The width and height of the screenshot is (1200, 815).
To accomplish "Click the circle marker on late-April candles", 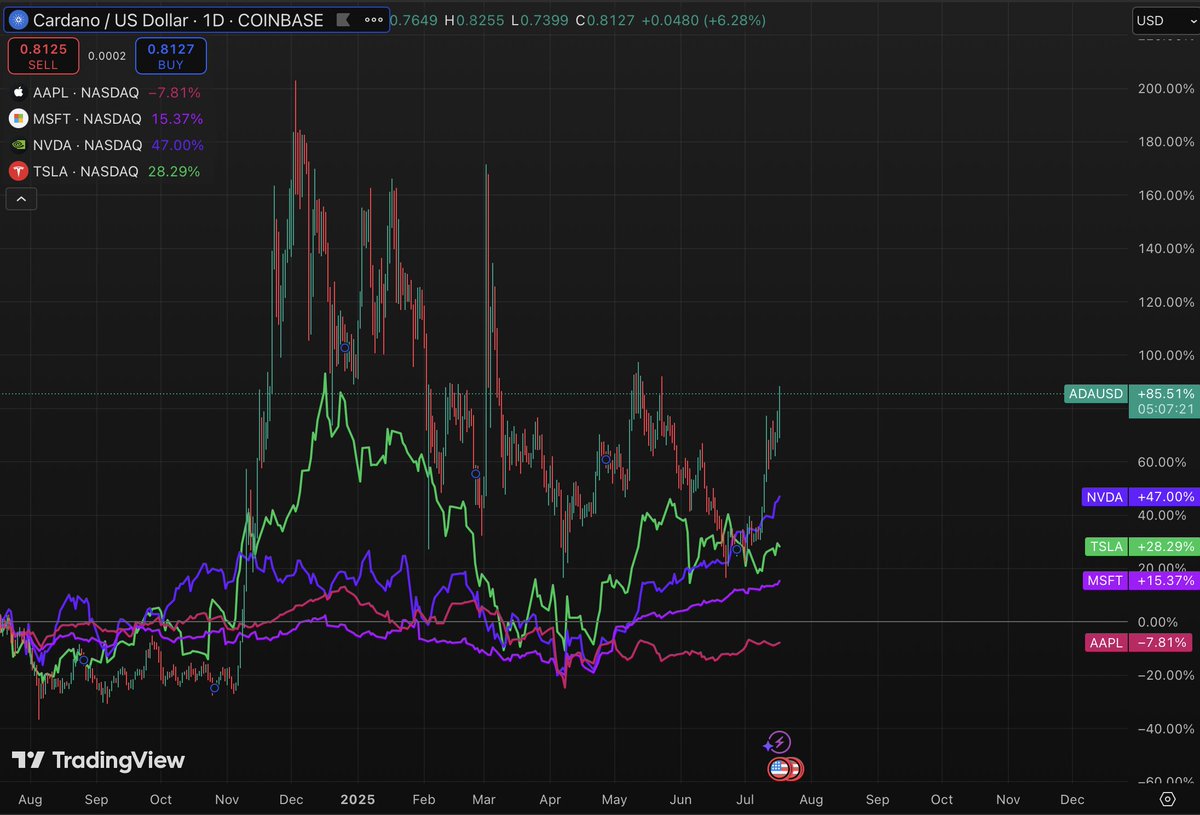I will pyautogui.click(x=606, y=459).
